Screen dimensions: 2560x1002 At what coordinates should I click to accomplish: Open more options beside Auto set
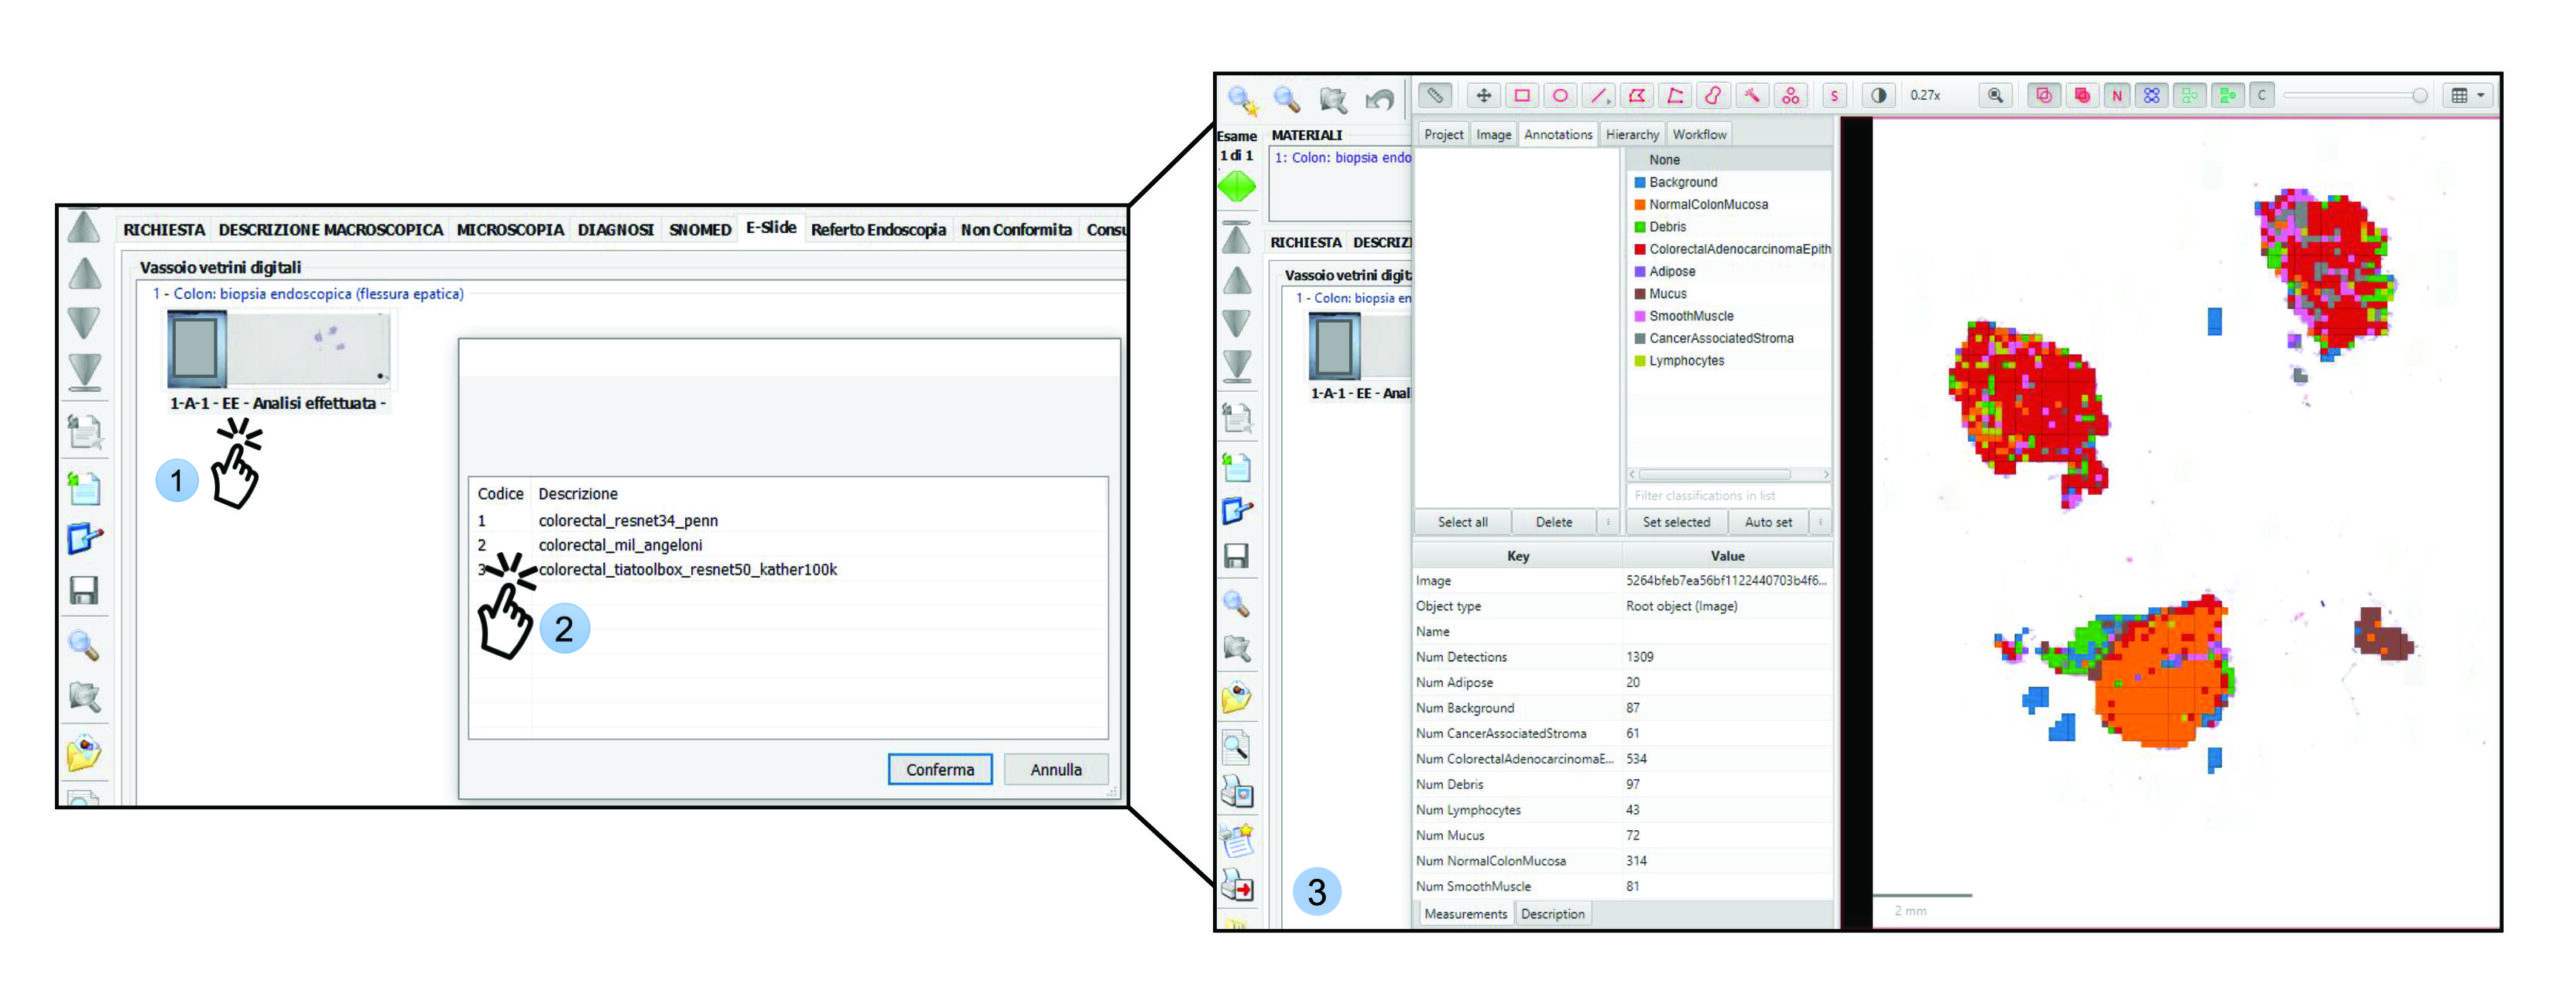coord(1820,522)
